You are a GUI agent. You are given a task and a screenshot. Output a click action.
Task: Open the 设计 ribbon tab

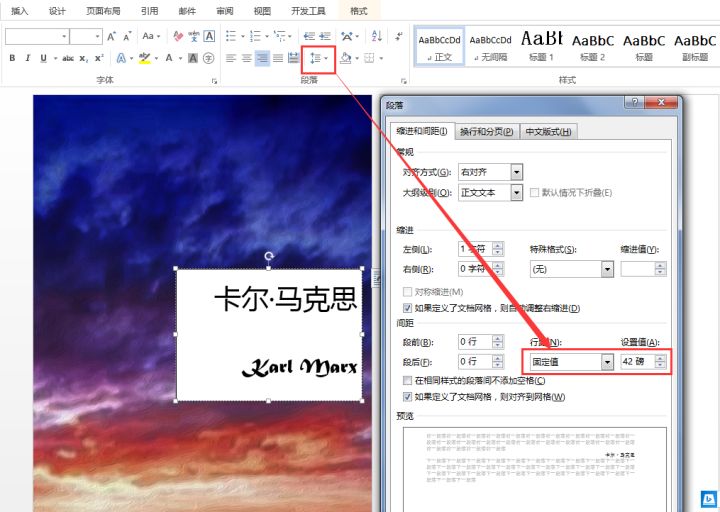tap(57, 11)
